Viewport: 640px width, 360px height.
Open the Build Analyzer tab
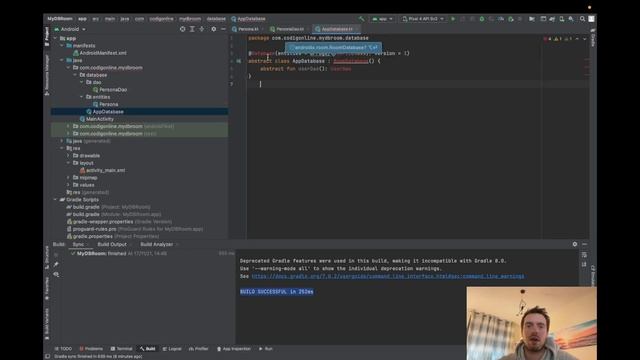tap(157, 244)
